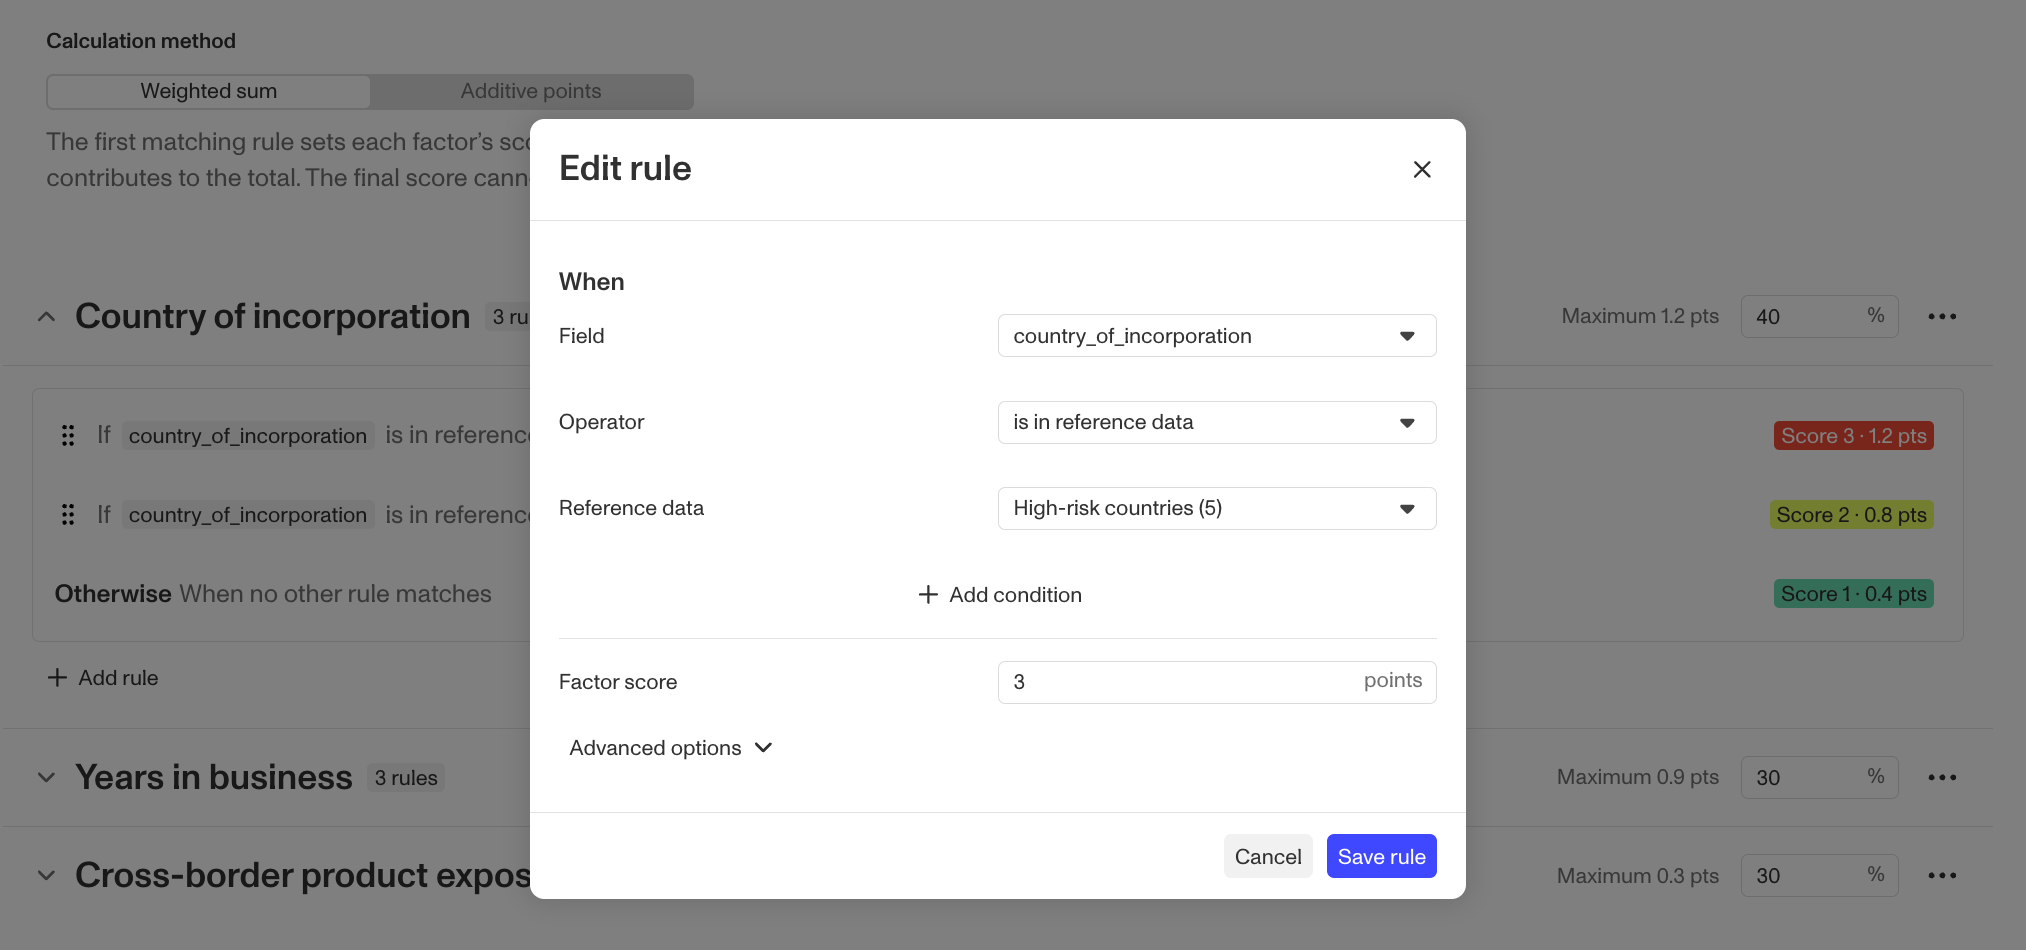
Task: Open the Operator dropdown
Action: 1216,422
